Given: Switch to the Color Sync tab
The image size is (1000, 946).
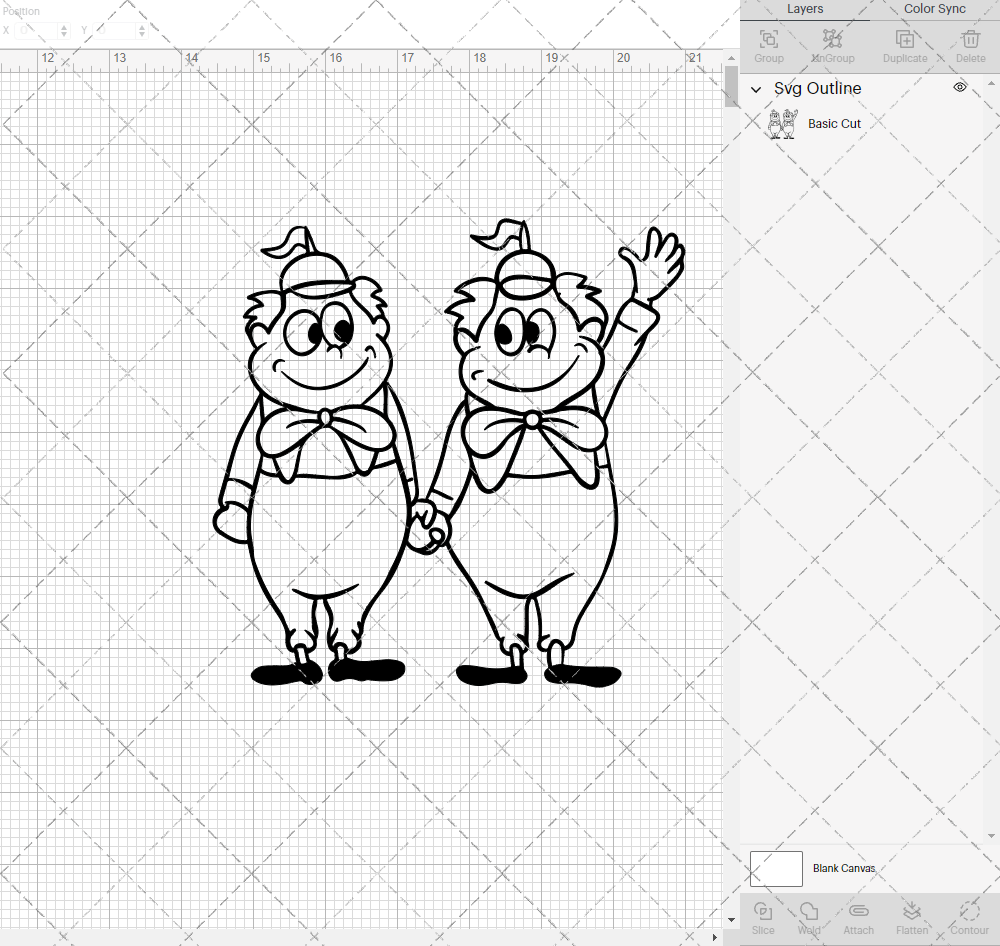Looking at the screenshot, I should pos(934,9).
